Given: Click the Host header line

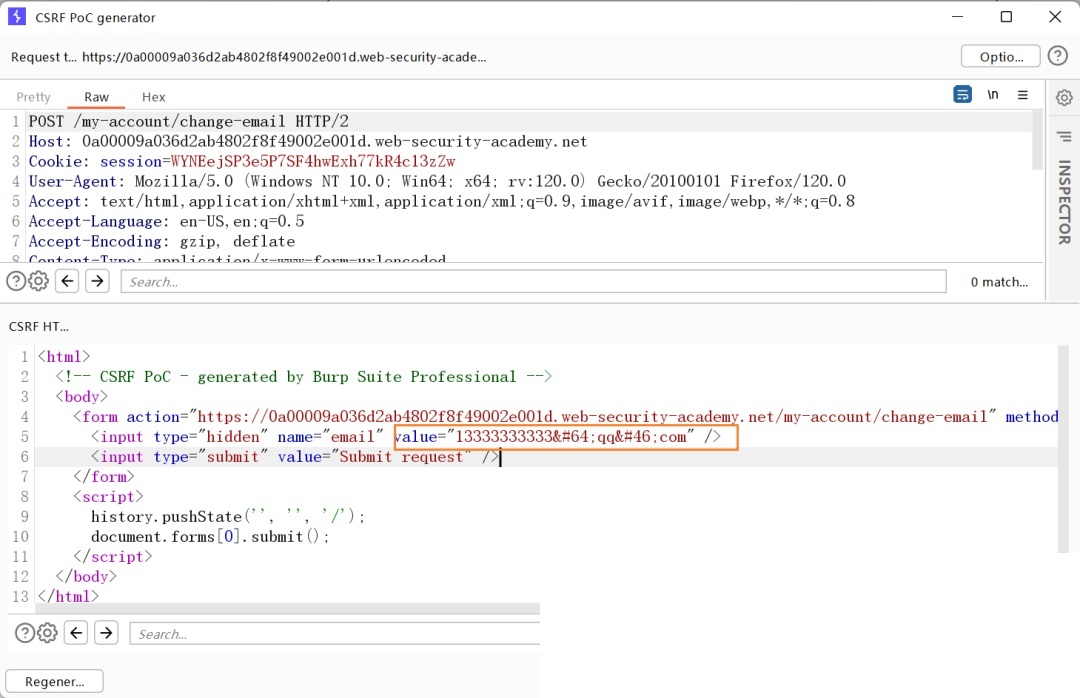Looking at the screenshot, I should [308, 141].
